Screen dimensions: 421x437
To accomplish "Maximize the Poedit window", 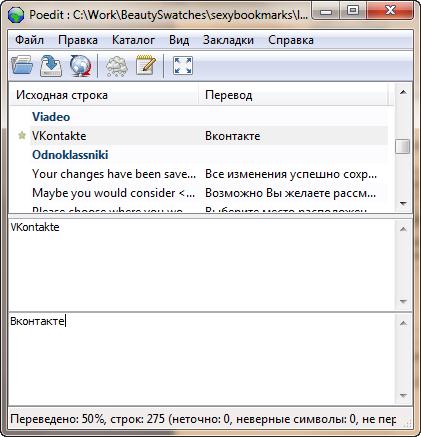I will [x=353, y=12].
